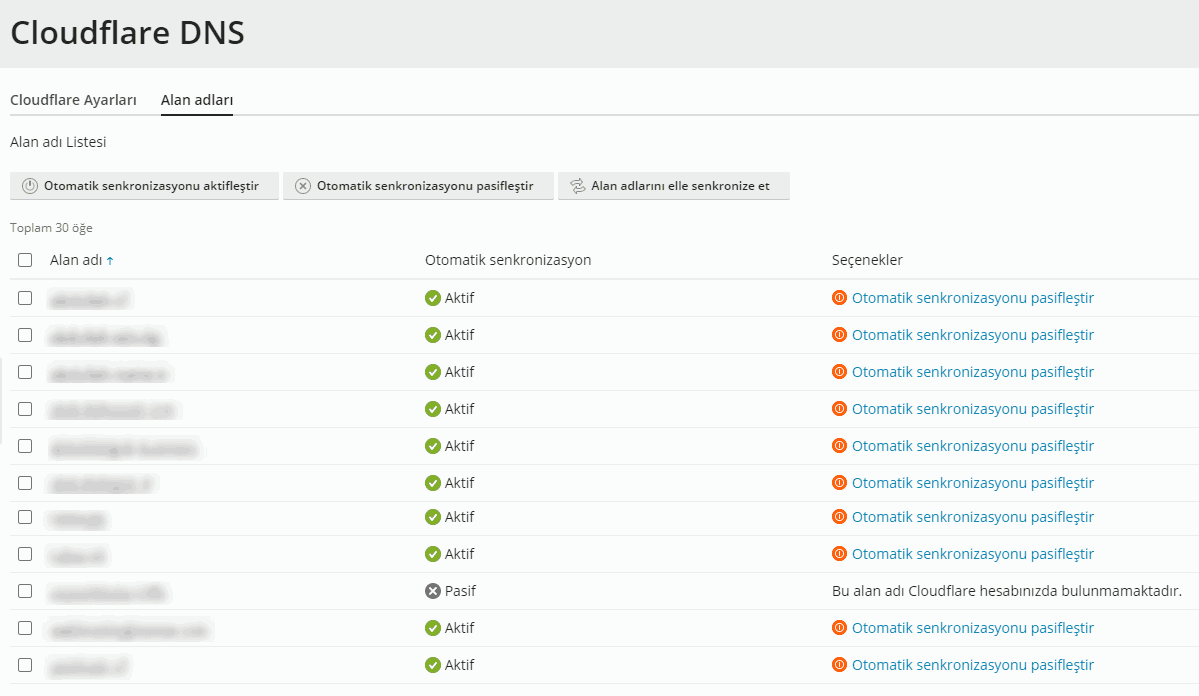Click the X icon on the top deactivate synchronization button
This screenshot has height=696, width=1199.
303,186
